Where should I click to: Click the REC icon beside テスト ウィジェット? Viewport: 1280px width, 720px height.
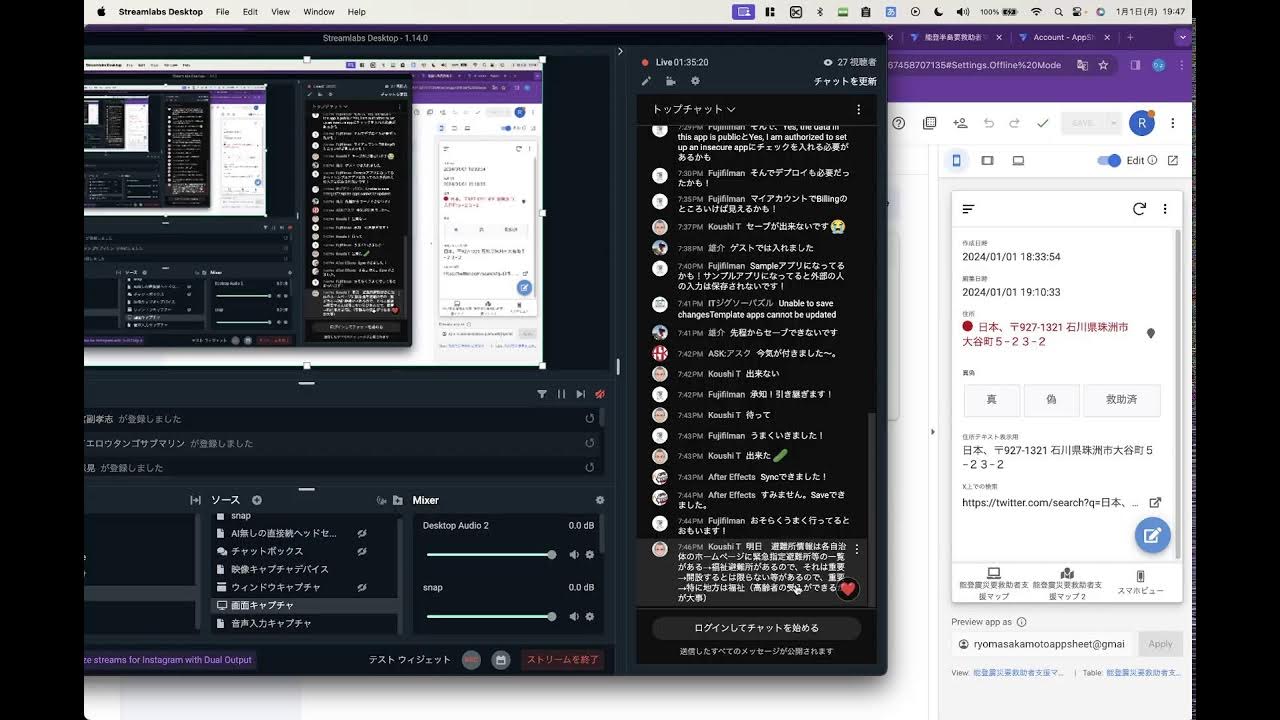tap(470, 660)
